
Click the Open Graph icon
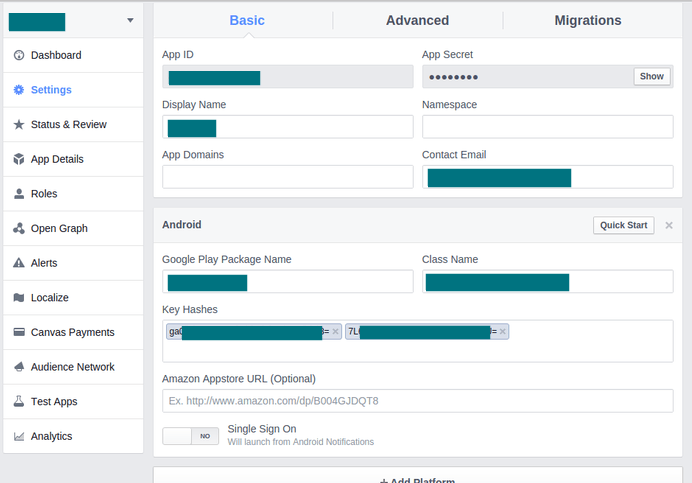pyautogui.click(x=19, y=229)
